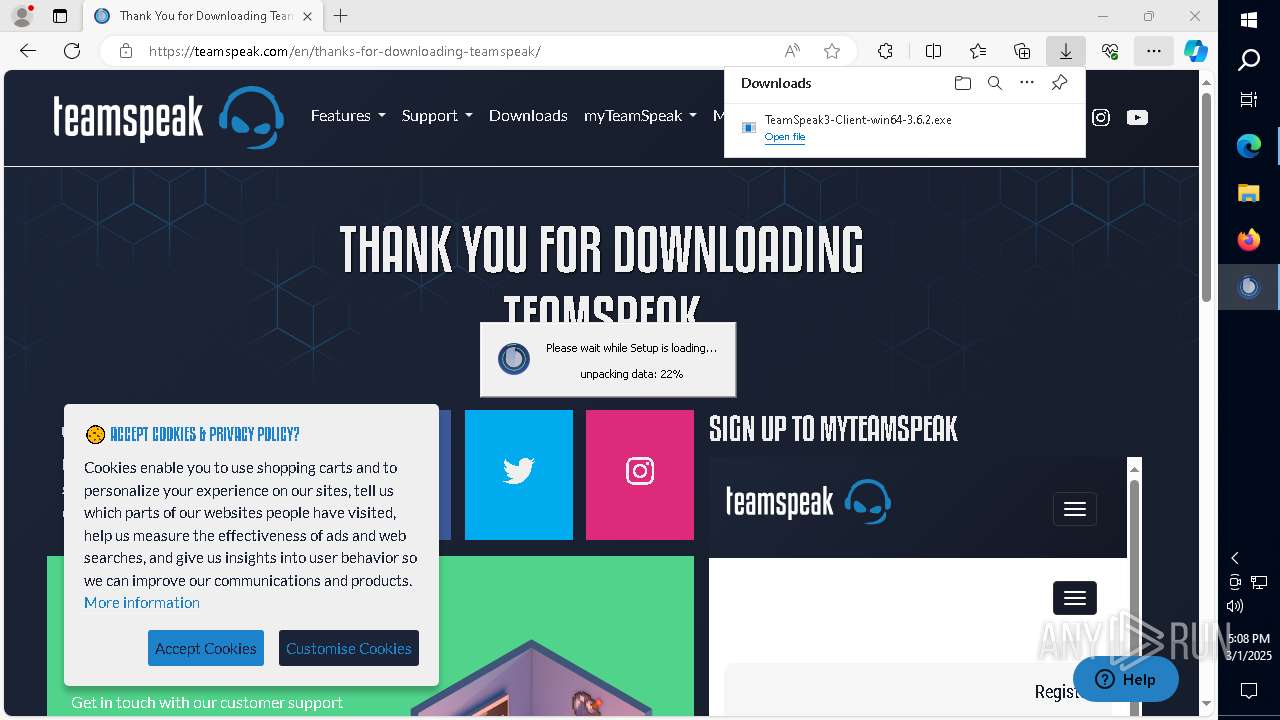This screenshot has height=720, width=1280.
Task: Open Edge Settings and more menu
Action: tap(1154, 51)
